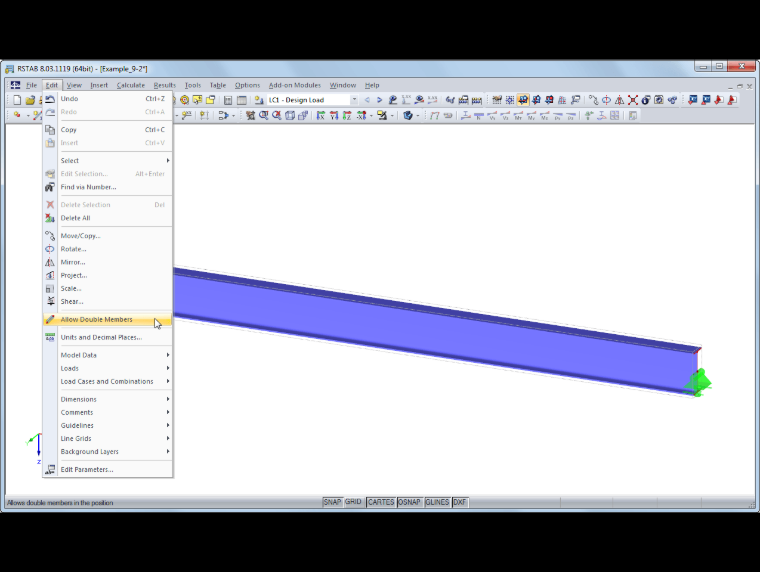Click the Move/Copy icon in the top toolbar

(x=593, y=100)
